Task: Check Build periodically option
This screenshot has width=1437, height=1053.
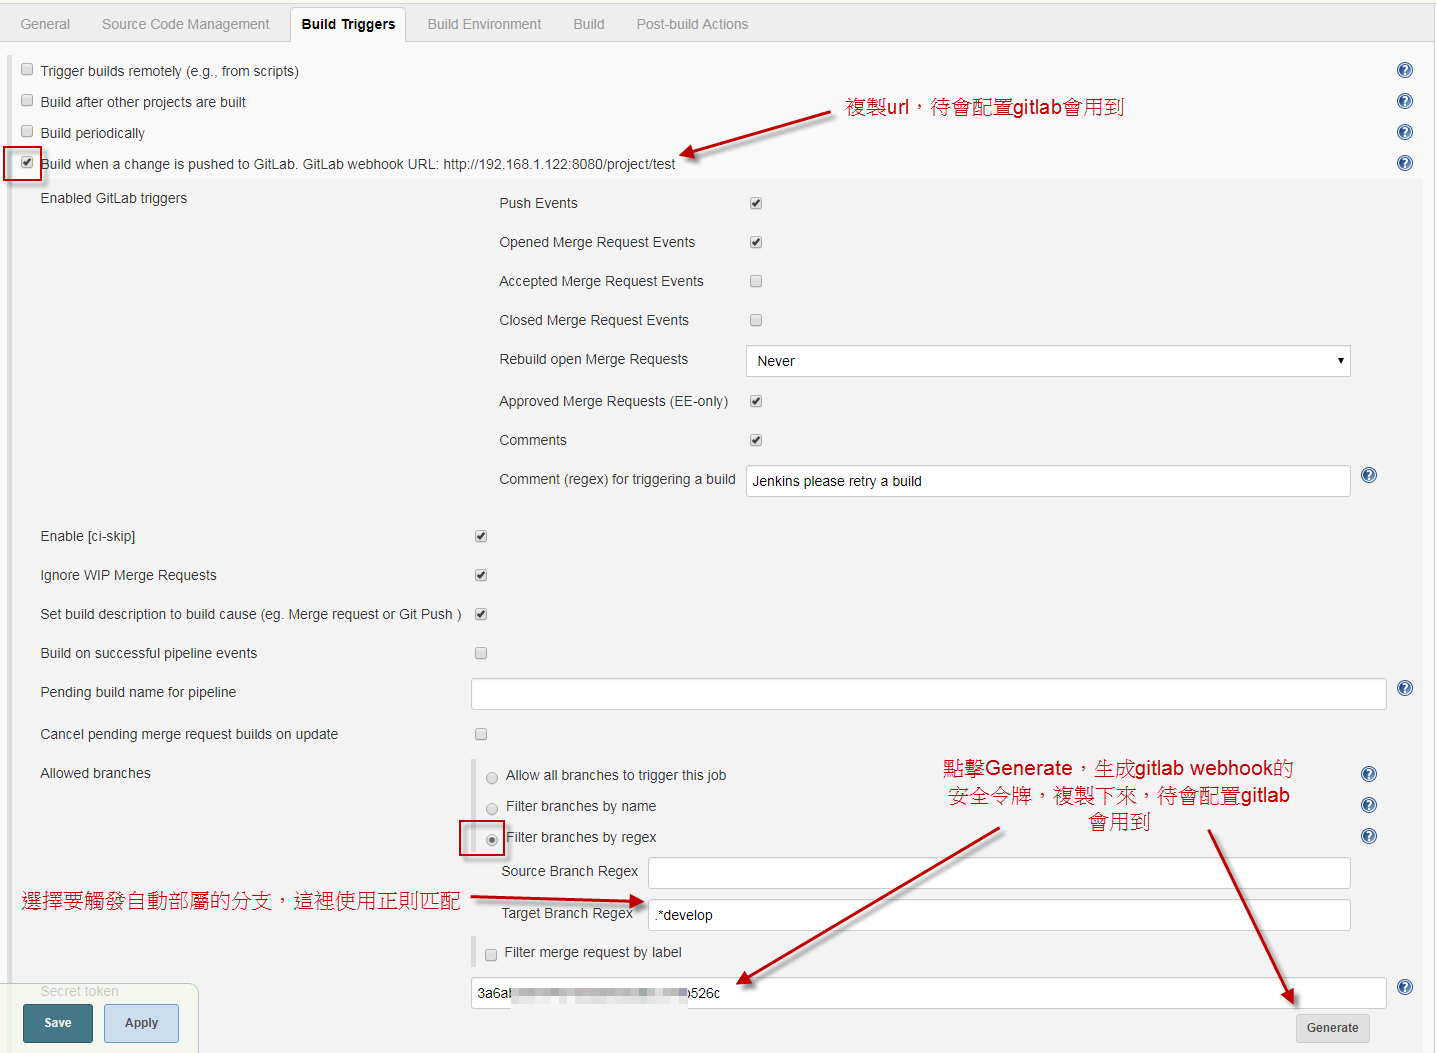Action: pos(27,132)
